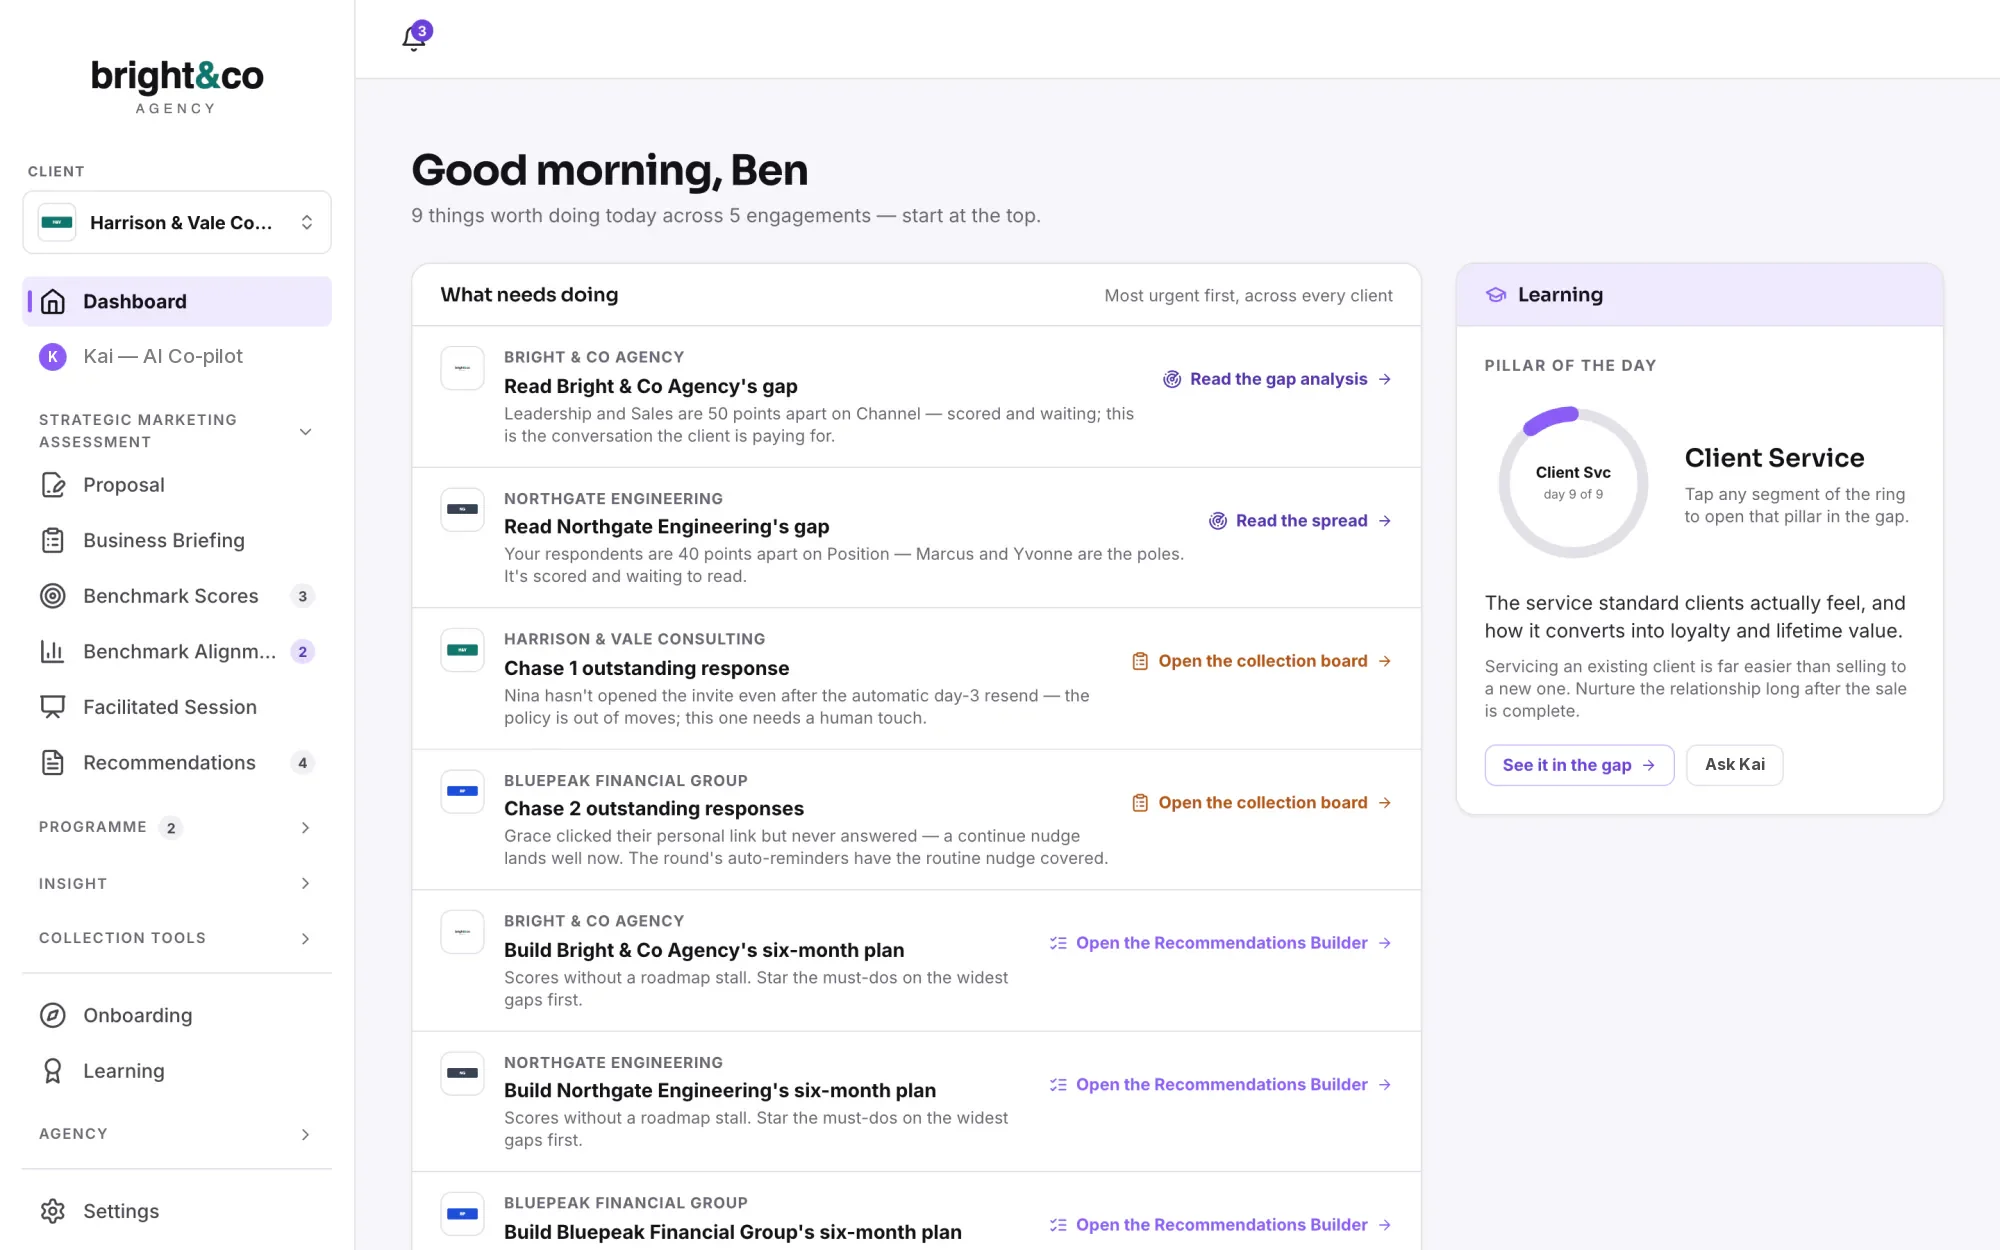Click 'Read the gap analysis' link
2000x1250 pixels.
click(x=1277, y=379)
